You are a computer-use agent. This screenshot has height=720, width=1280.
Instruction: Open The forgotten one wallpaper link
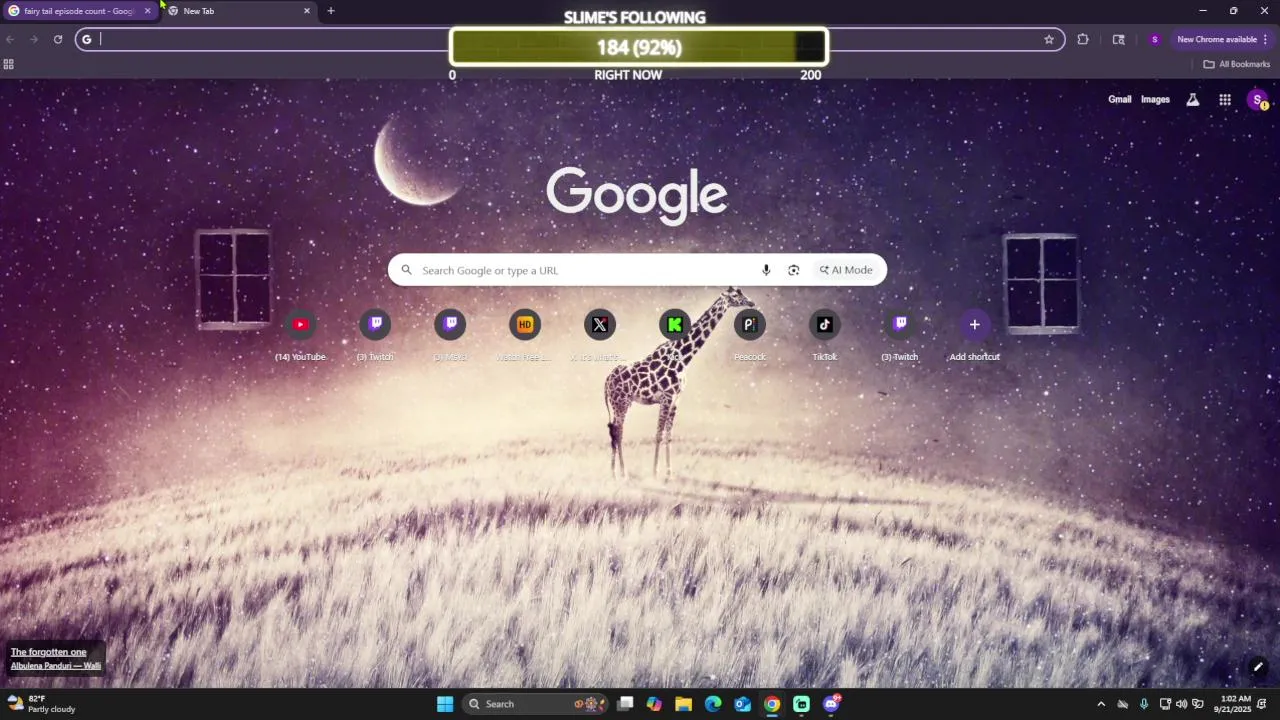click(x=49, y=652)
